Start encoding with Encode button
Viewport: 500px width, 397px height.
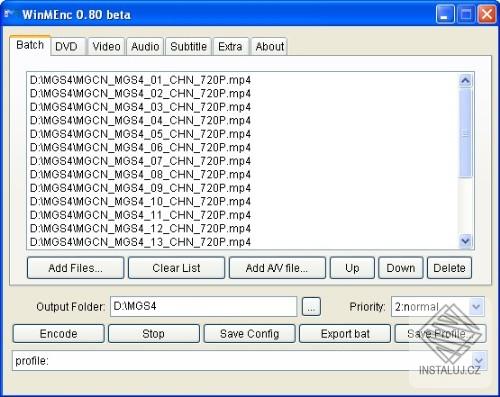coord(59,333)
